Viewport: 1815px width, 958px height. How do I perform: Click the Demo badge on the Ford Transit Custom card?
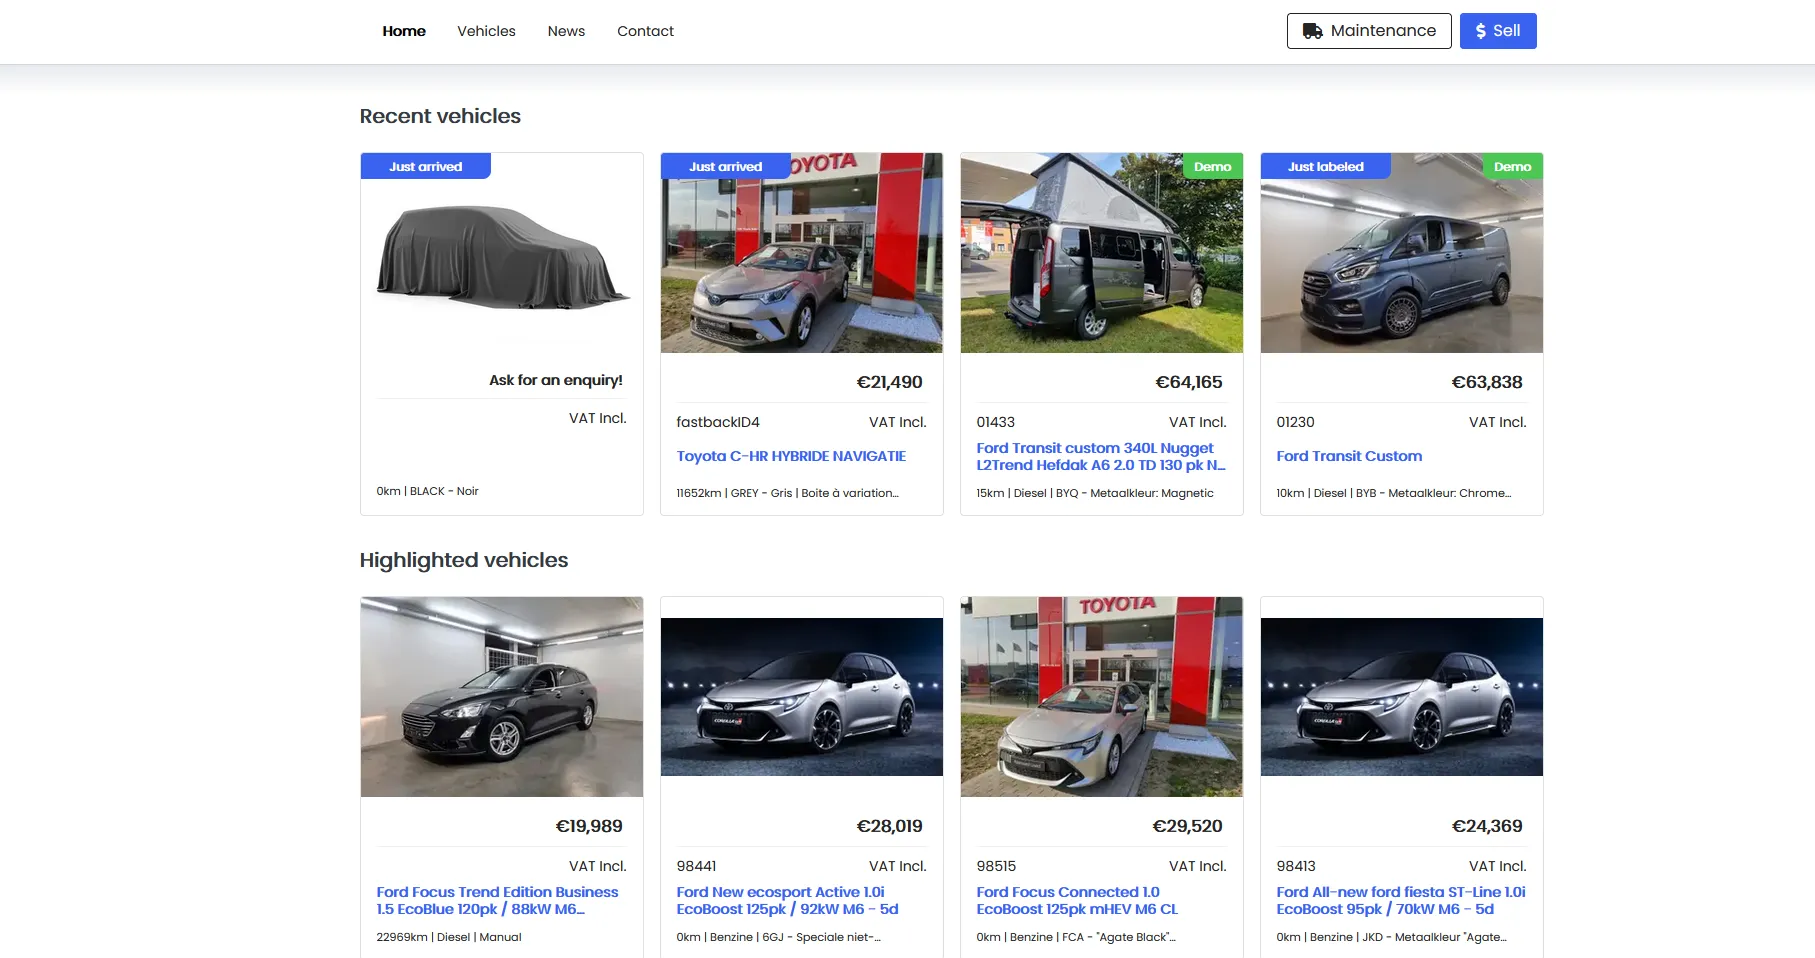(1513, 166)
